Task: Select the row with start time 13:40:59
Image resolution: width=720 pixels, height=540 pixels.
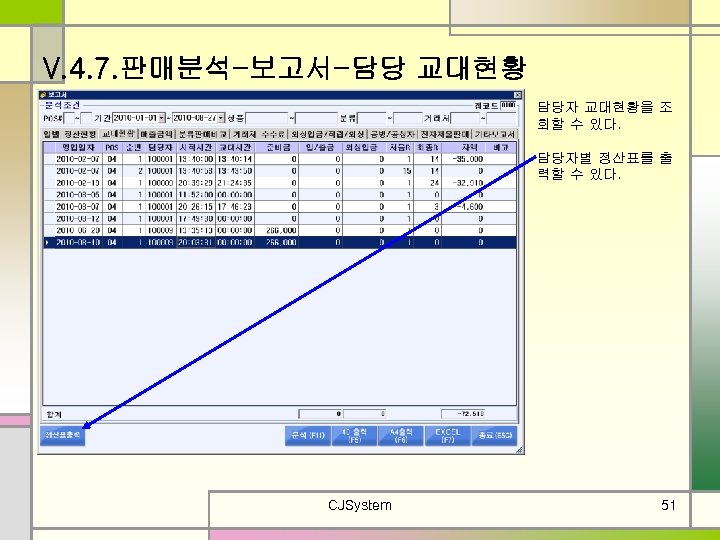Action: tap(280, 171)
